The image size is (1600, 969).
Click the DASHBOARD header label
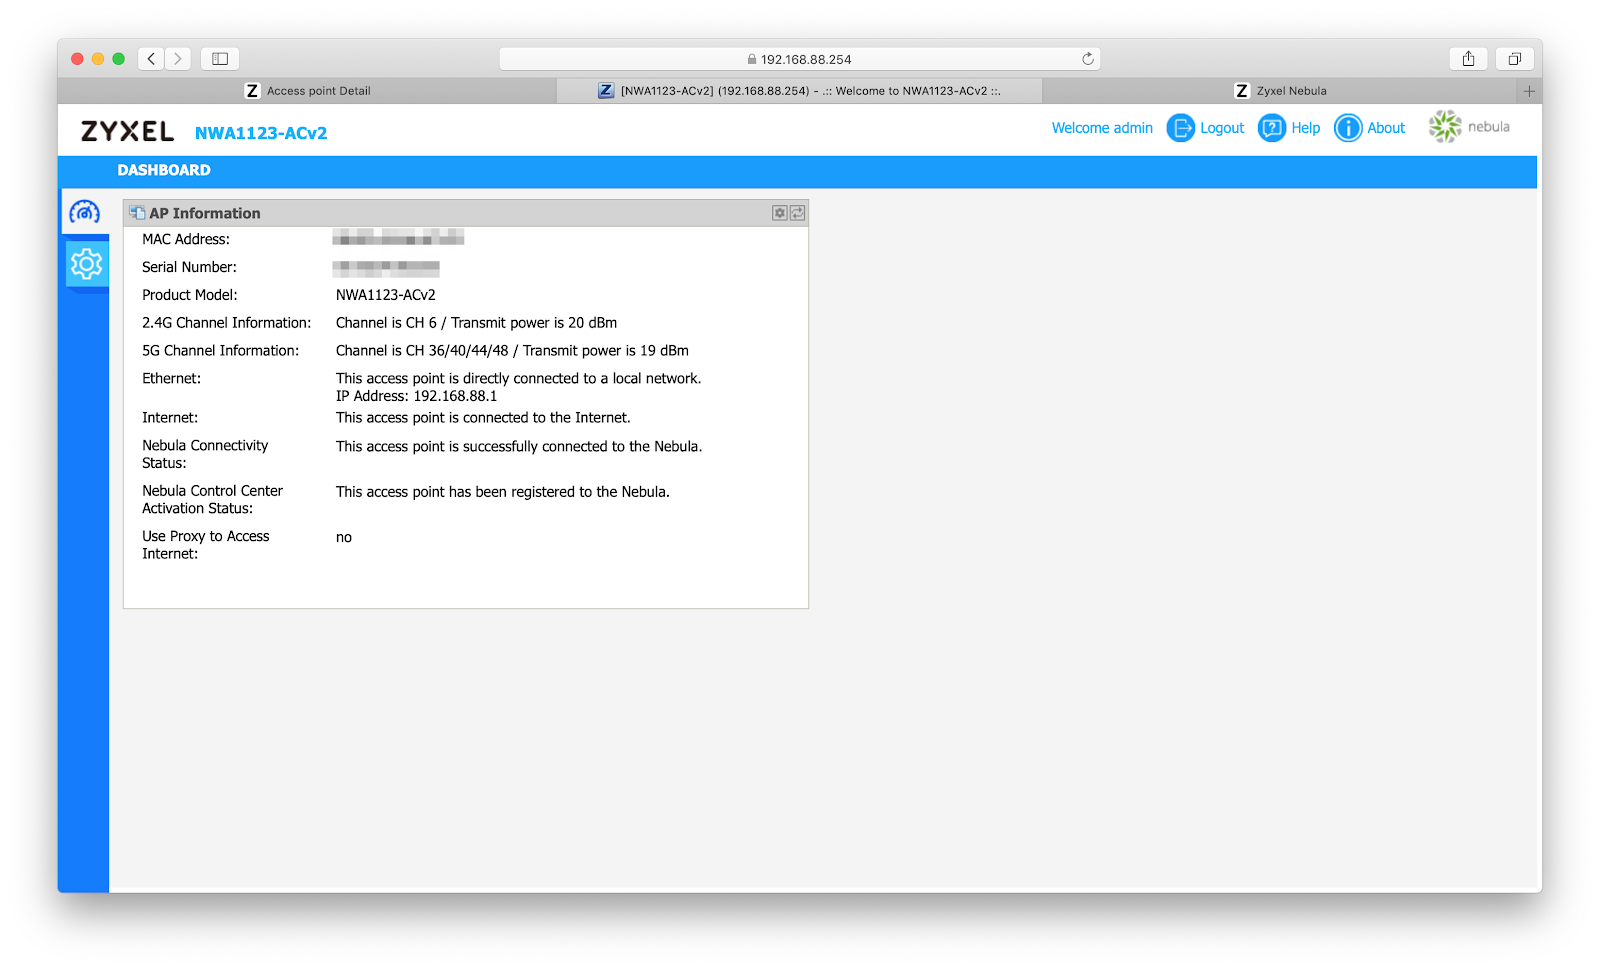(164, 170)
